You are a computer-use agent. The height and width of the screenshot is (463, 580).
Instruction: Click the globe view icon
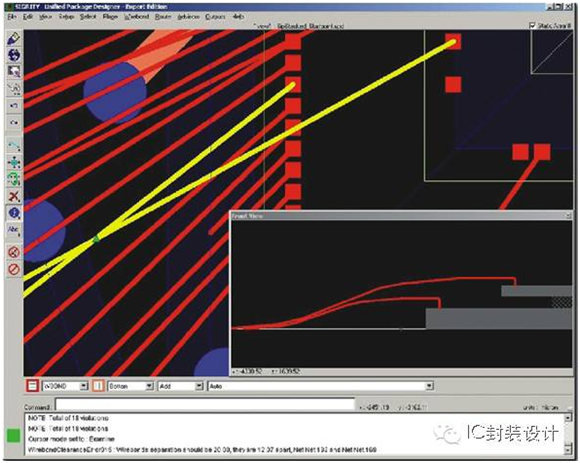click(14, 55)
